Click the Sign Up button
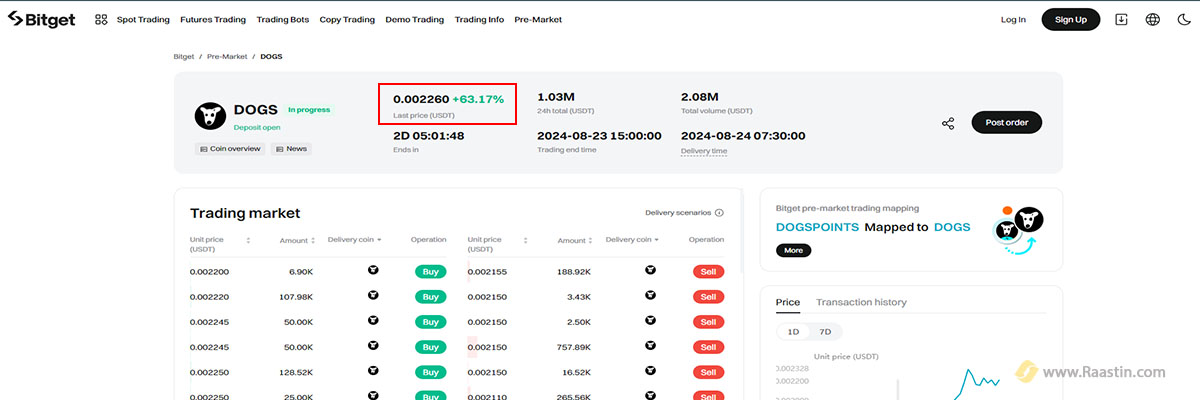 tap(1071, 19)
